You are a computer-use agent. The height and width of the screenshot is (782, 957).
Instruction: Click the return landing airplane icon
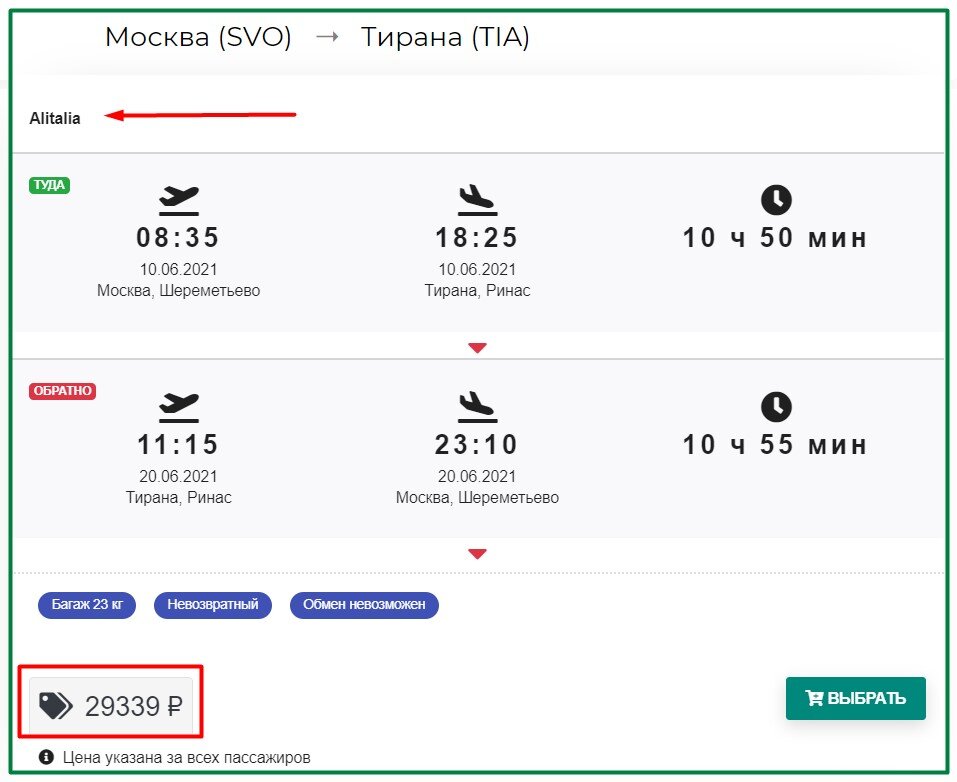click(x=477, y=408)
